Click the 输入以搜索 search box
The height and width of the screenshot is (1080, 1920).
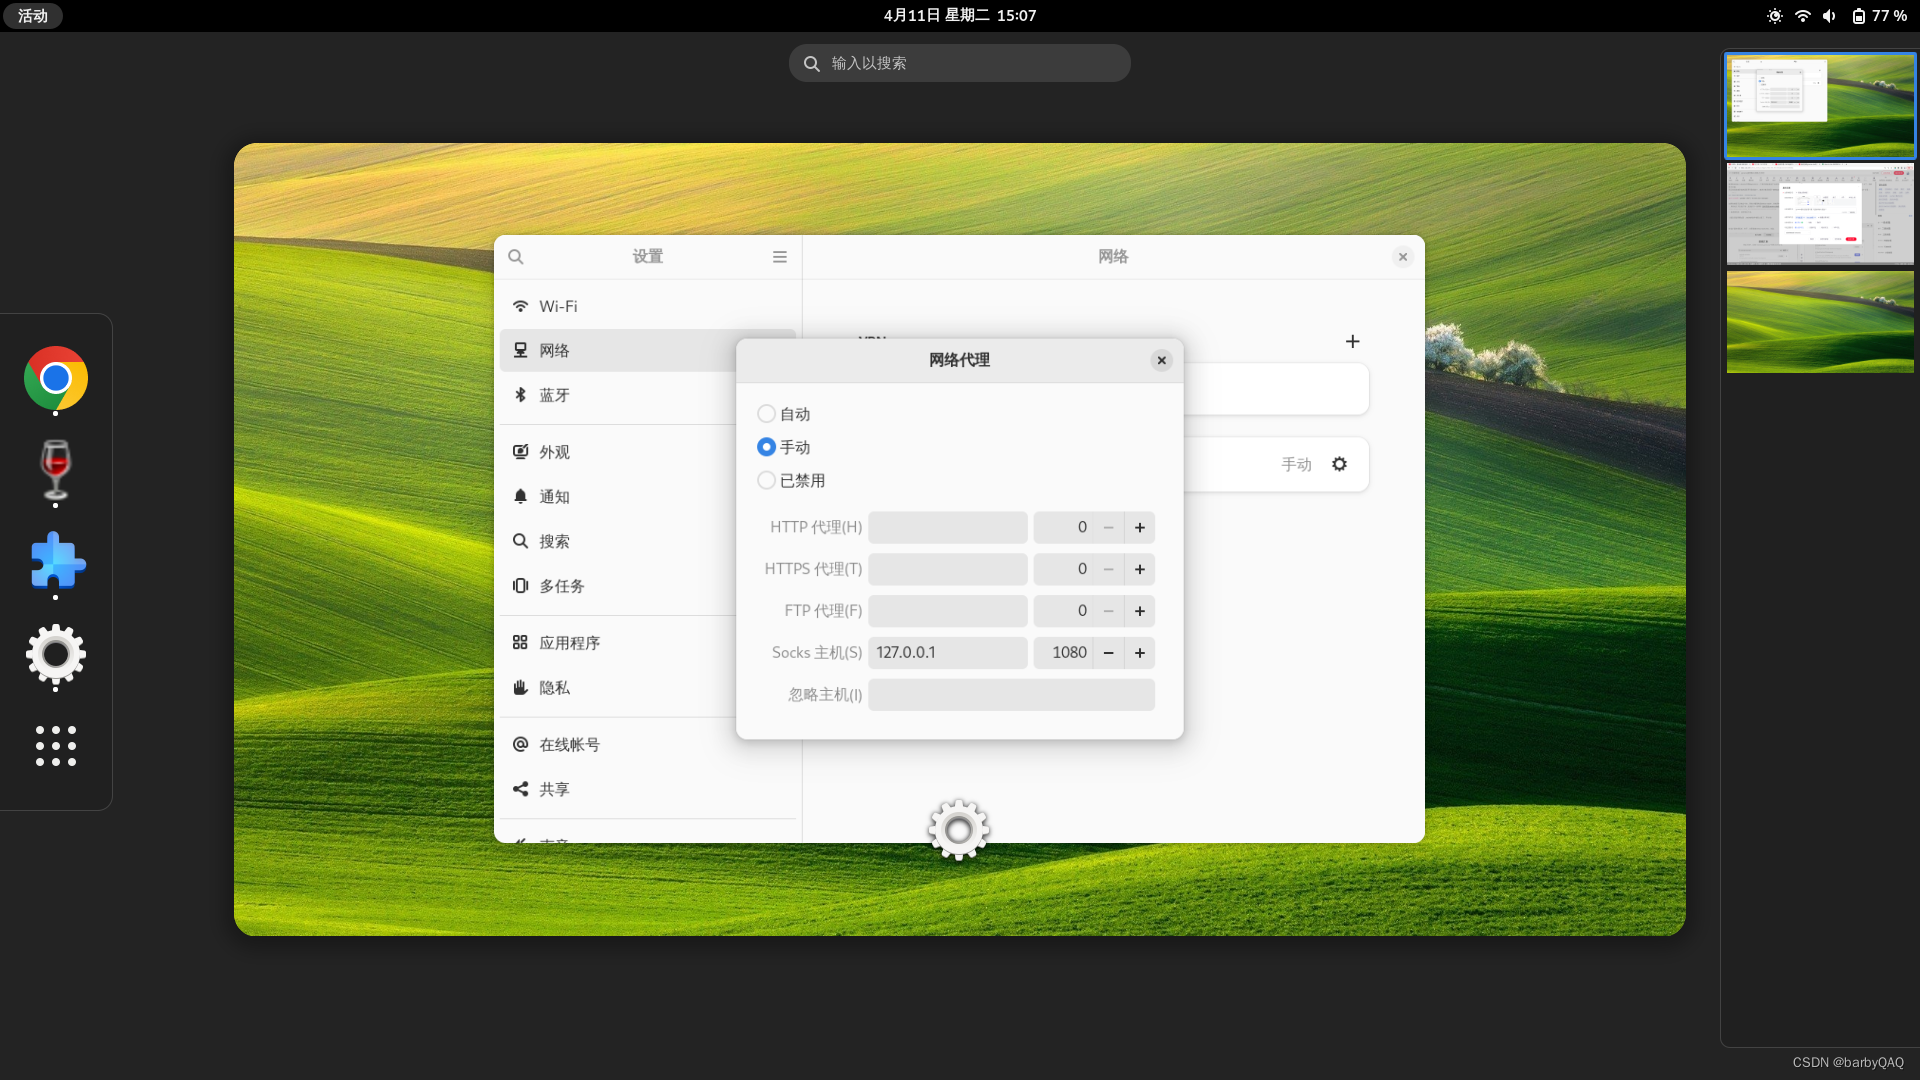(x=960, y=63)
